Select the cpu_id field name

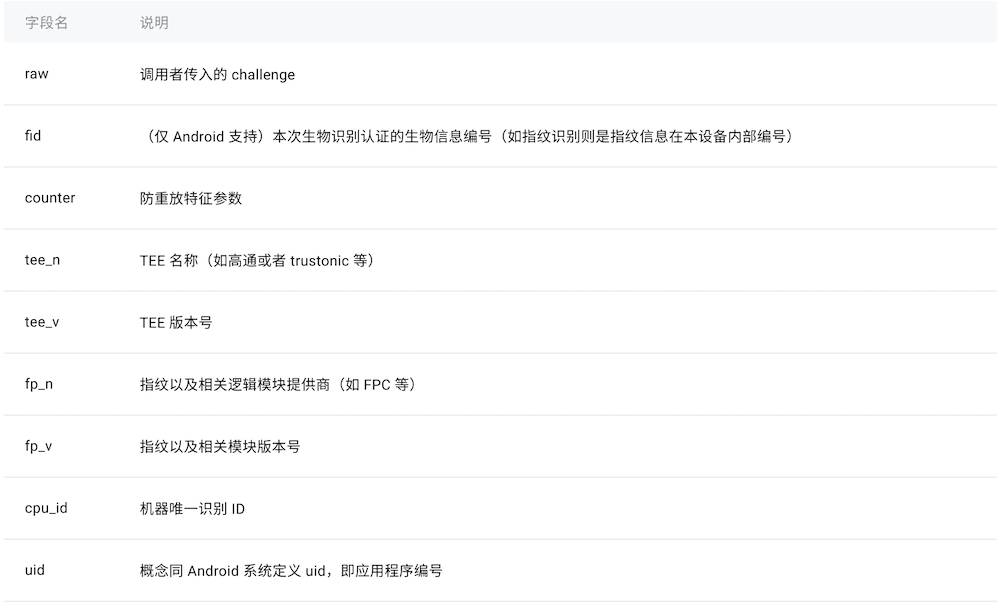[46, 508]
